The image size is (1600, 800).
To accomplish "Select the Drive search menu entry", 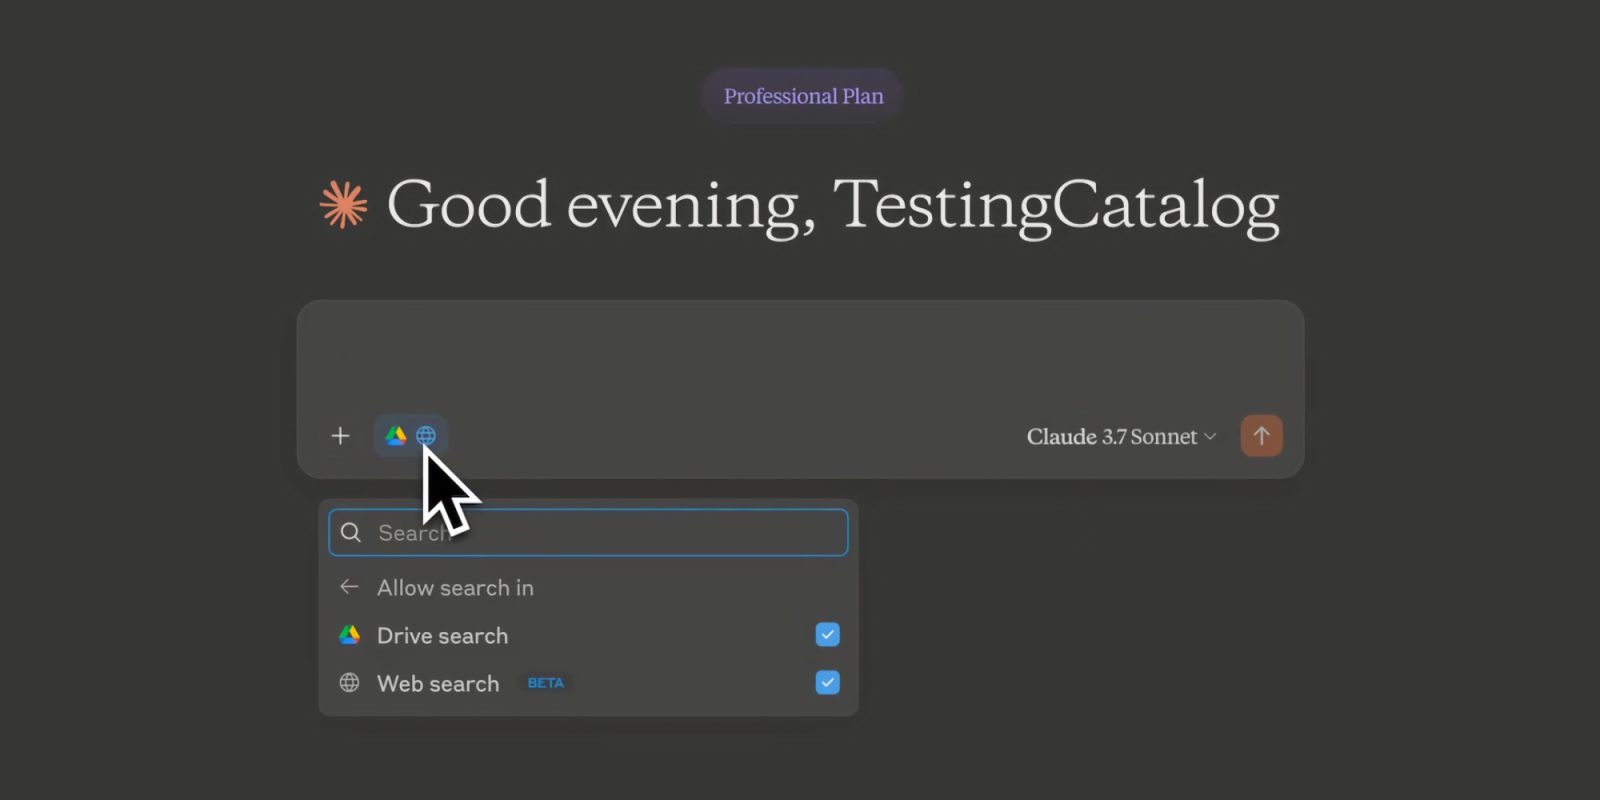I will [x=442, y=636].
